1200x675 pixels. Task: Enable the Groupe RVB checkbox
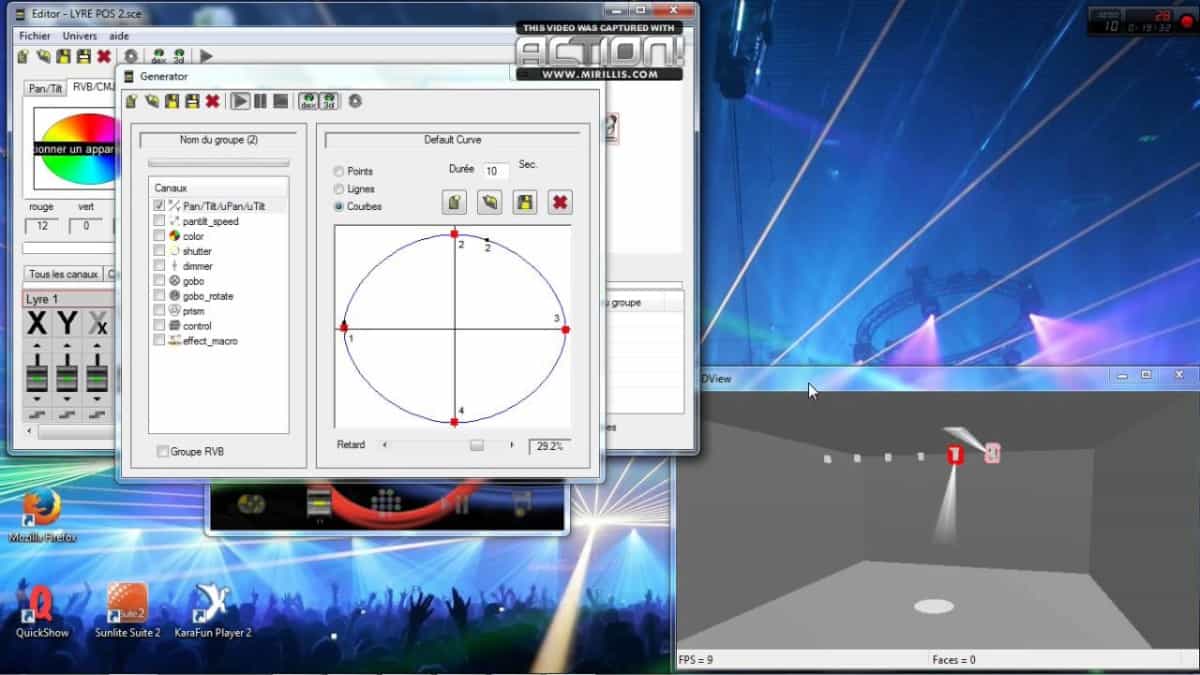tap(162, 451)
